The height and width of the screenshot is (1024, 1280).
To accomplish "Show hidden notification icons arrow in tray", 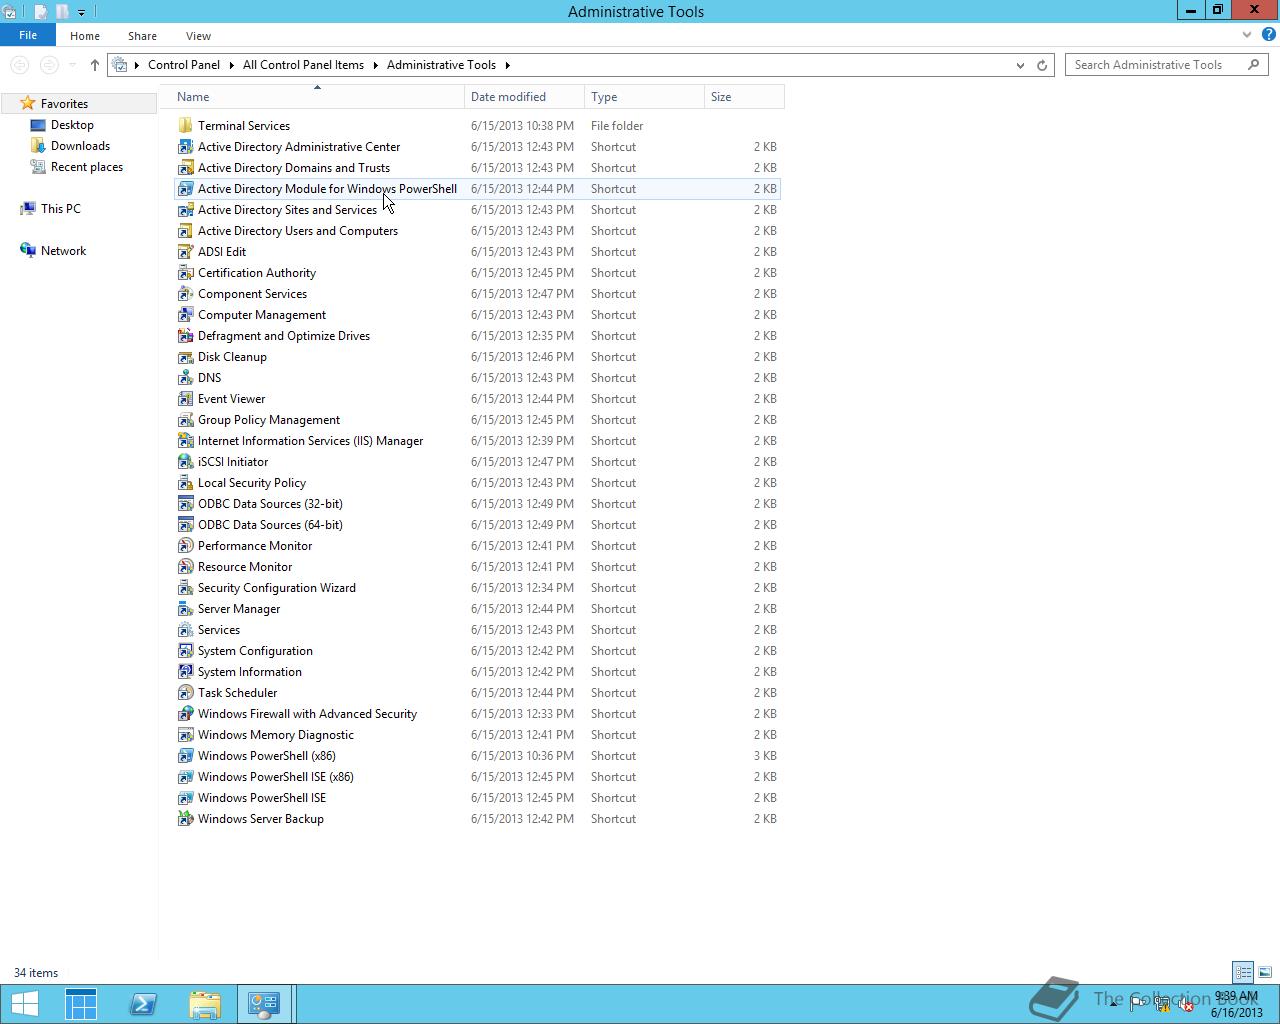I will (x=1113, y=1003).
